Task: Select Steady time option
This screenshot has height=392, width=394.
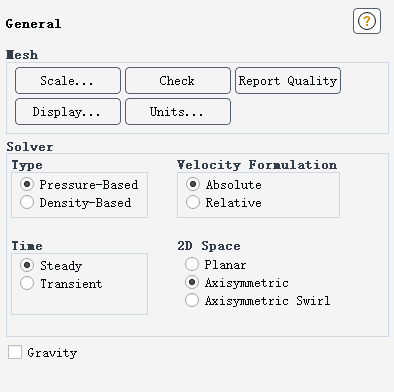Action: tap(27, 265)
